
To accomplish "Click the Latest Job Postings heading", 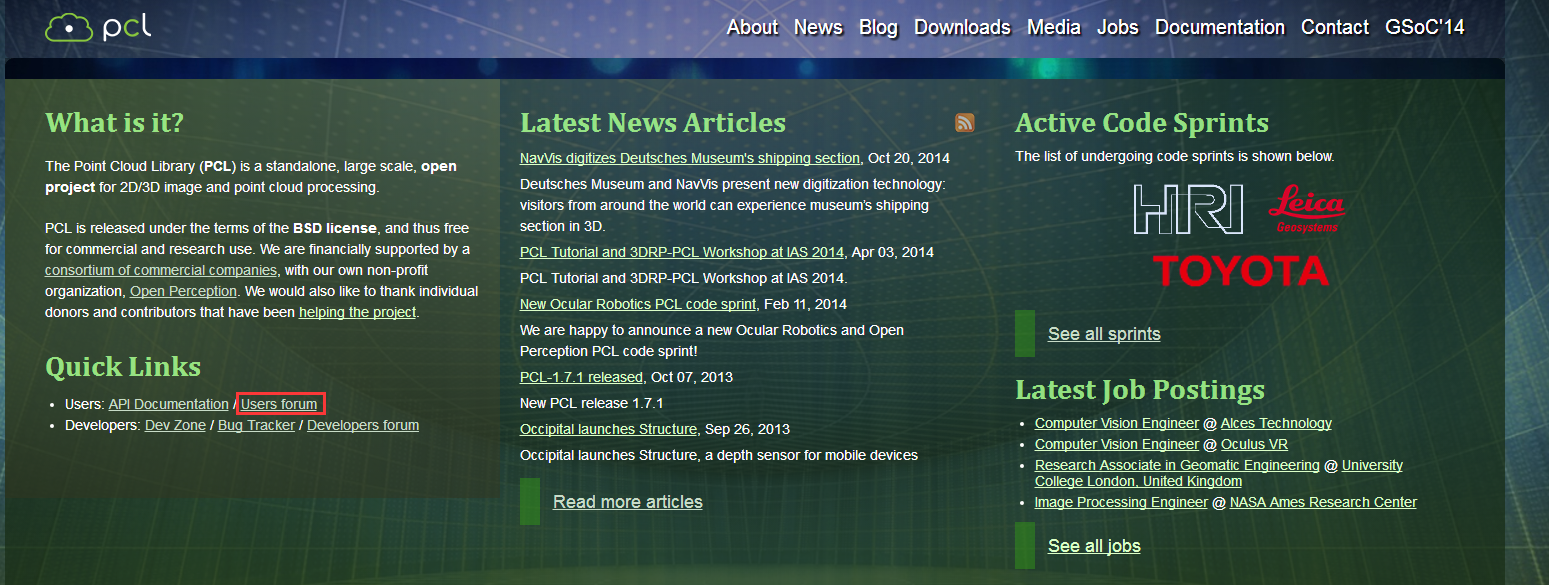I will [1140, 390].
